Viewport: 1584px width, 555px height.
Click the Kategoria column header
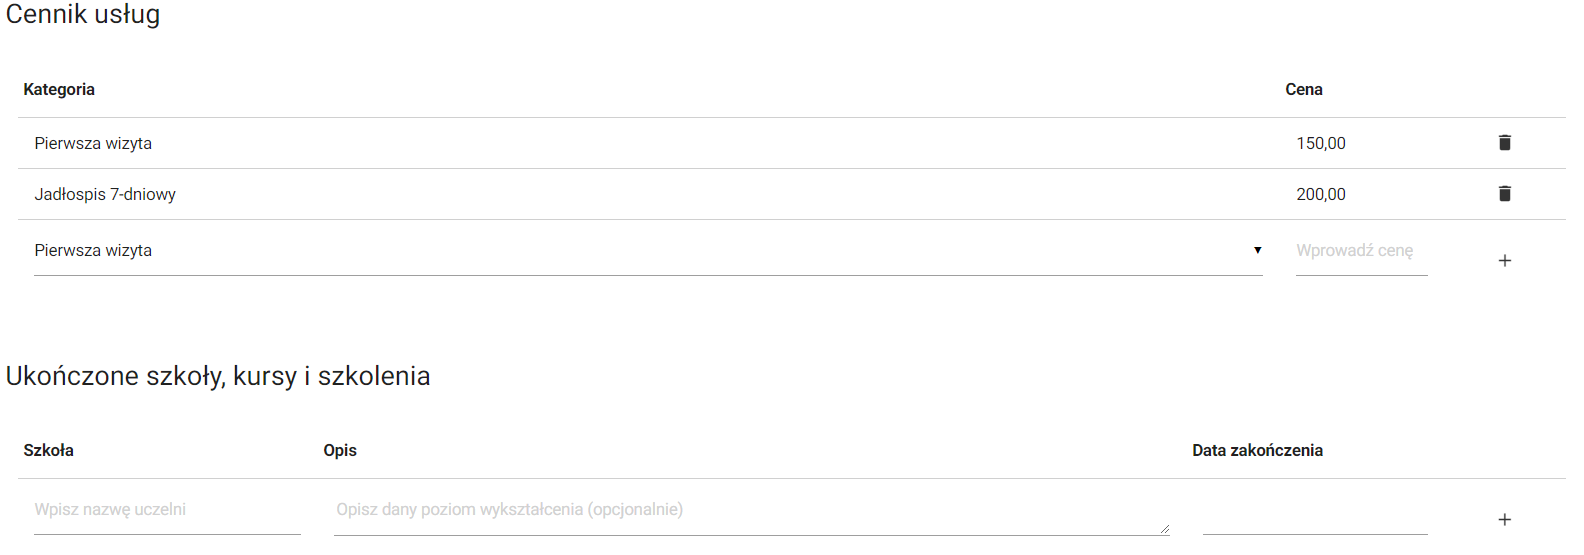pyautogui.click(x=59, y=90)
